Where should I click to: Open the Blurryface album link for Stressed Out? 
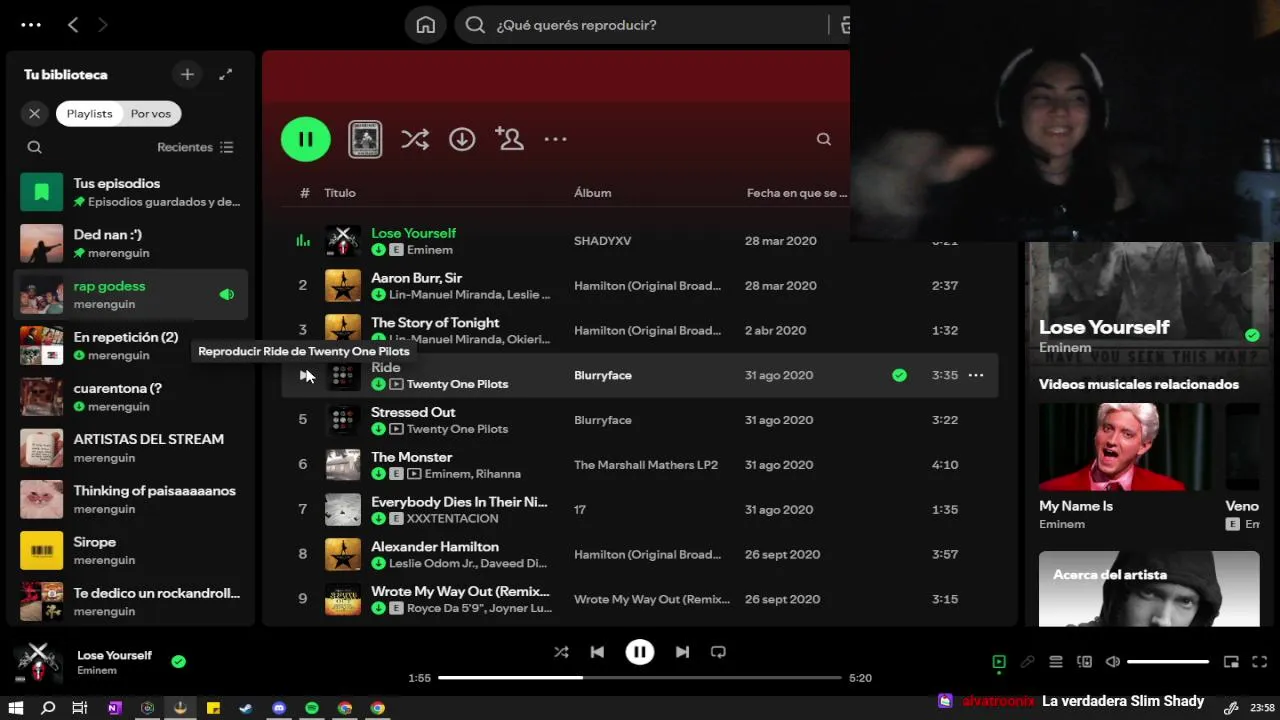(x=603, y=420)
